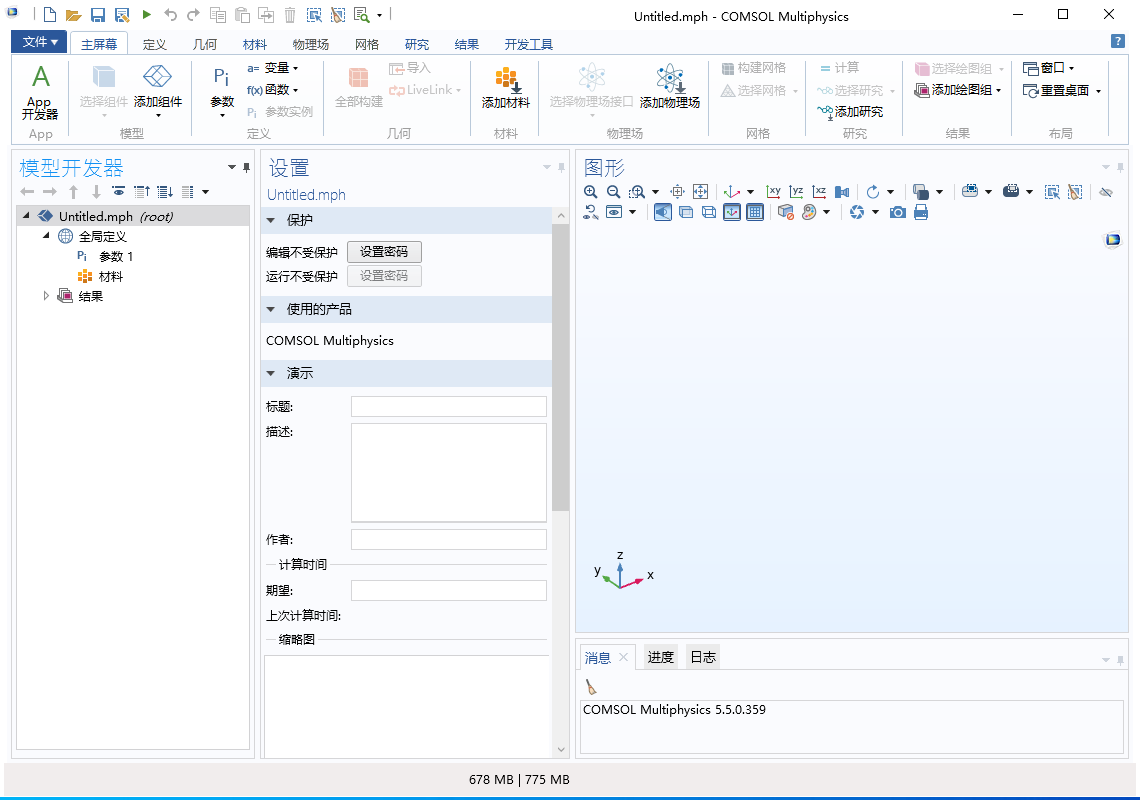Toggle the hidden objects eye icon

pos(1106,192)
